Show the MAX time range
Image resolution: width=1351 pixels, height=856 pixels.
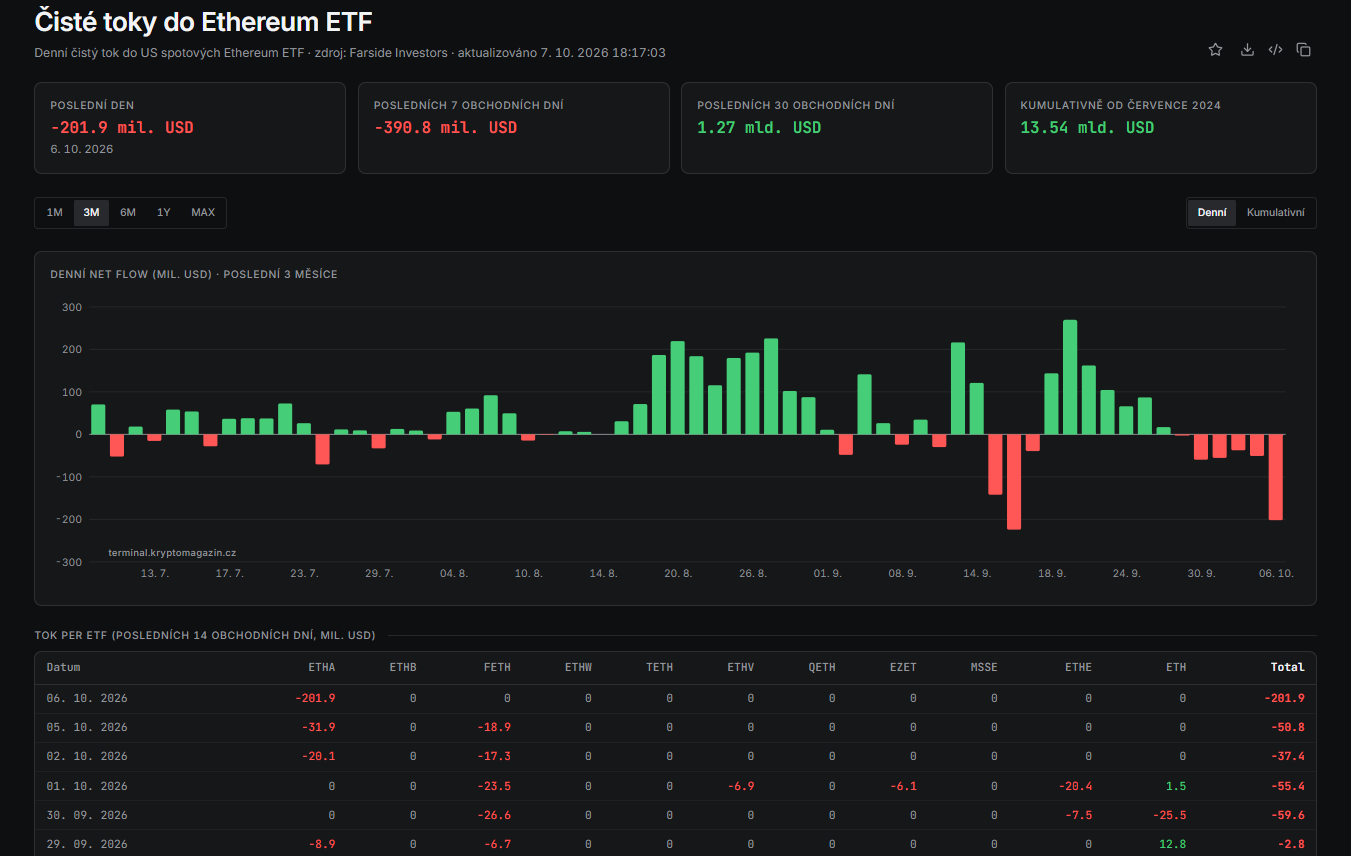(x=203, y=213)
